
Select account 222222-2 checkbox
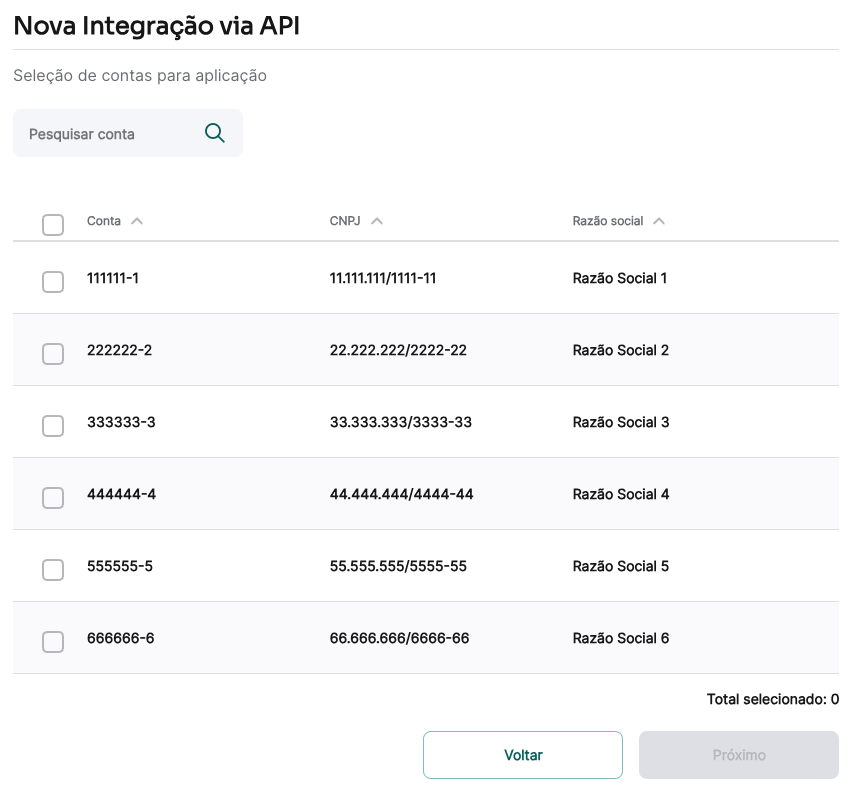click(x=53, y=354)
